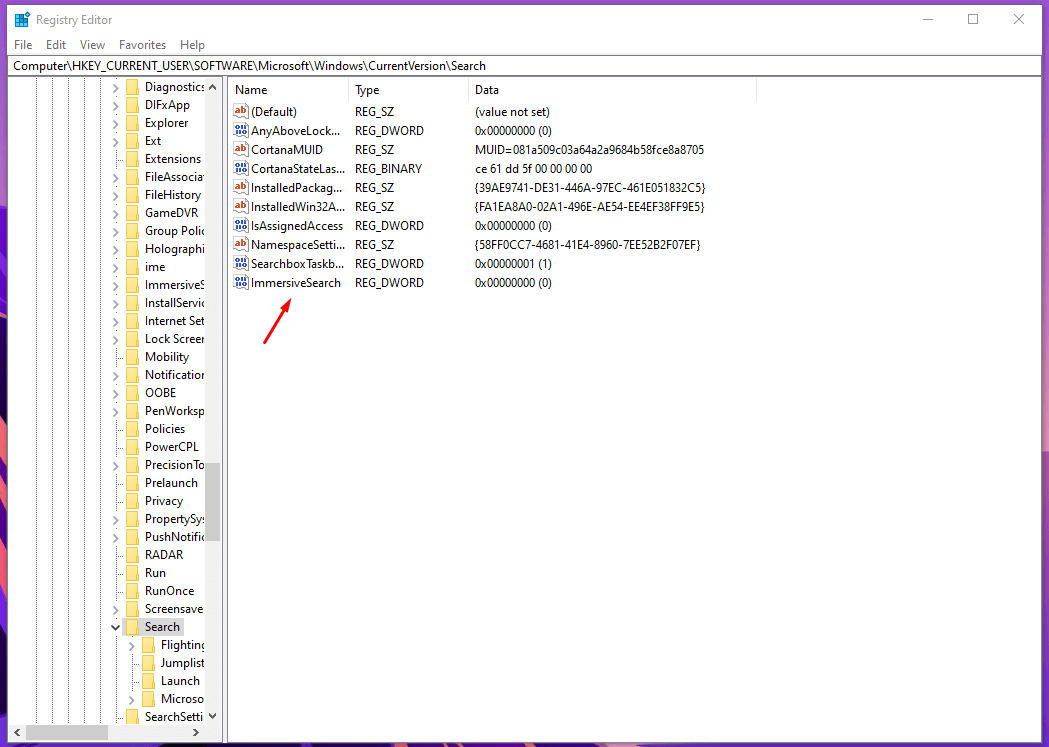
Task: Click the AnyAboveLock... DWORD icon
Action: 241,130
